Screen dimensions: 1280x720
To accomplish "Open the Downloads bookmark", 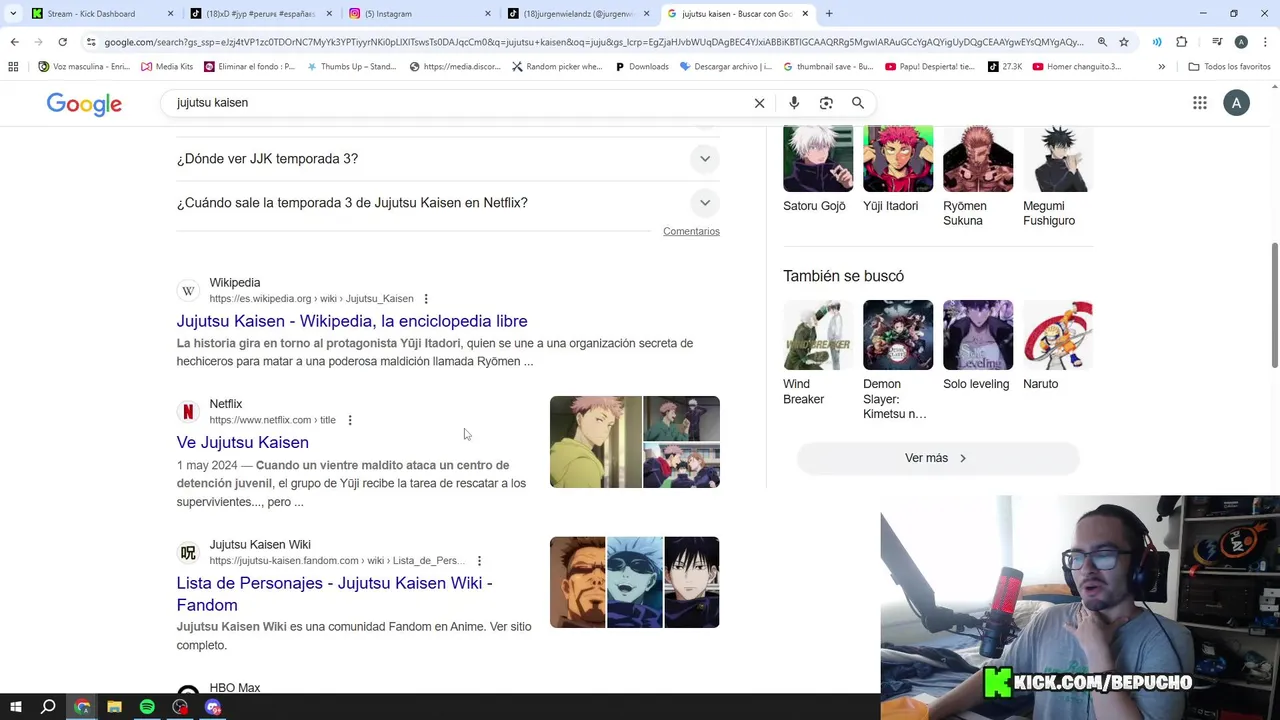I will coord(642,67).
